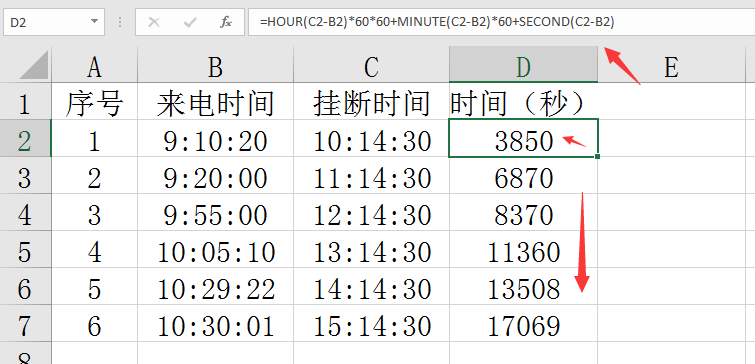755x364 pixels.
Task: Click the 来电时间 header cell
Action: (x=215, y=101)
